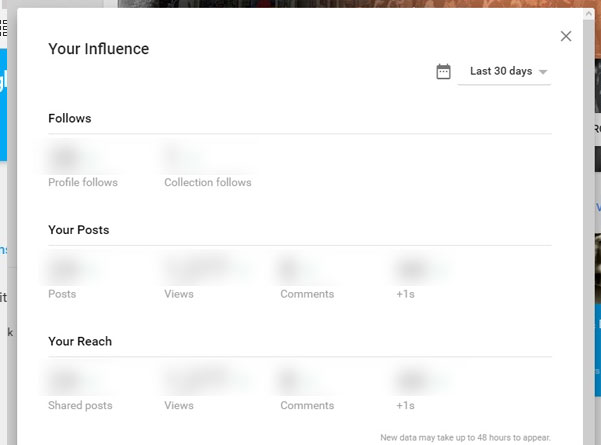601x445 pixels.
Task: Click the Shared posts label under Your Reach
Action: (80, 406)
